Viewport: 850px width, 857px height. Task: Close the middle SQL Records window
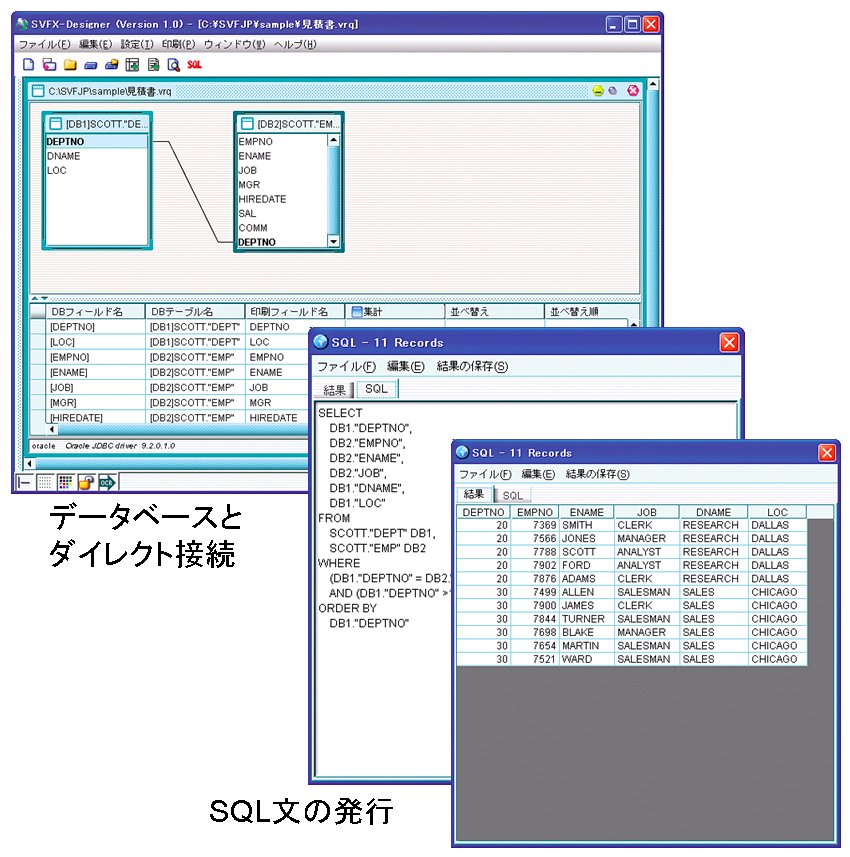729,343
